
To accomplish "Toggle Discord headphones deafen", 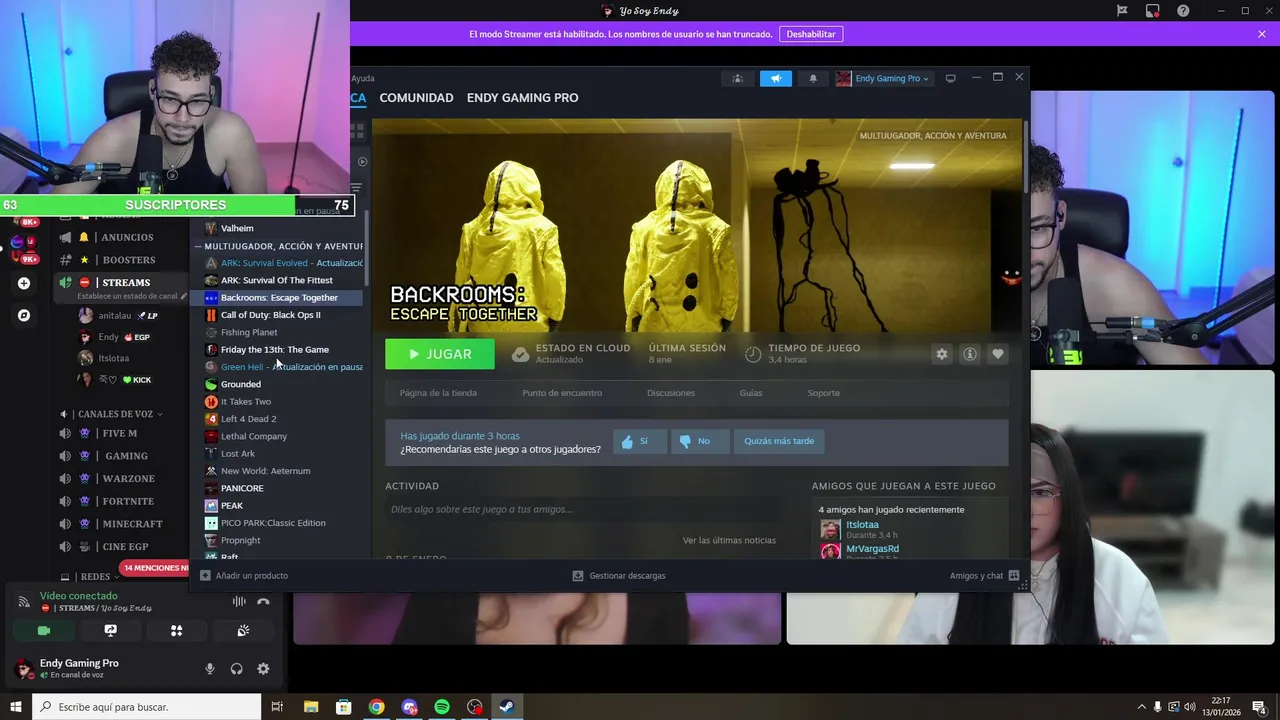I will 237,669.
